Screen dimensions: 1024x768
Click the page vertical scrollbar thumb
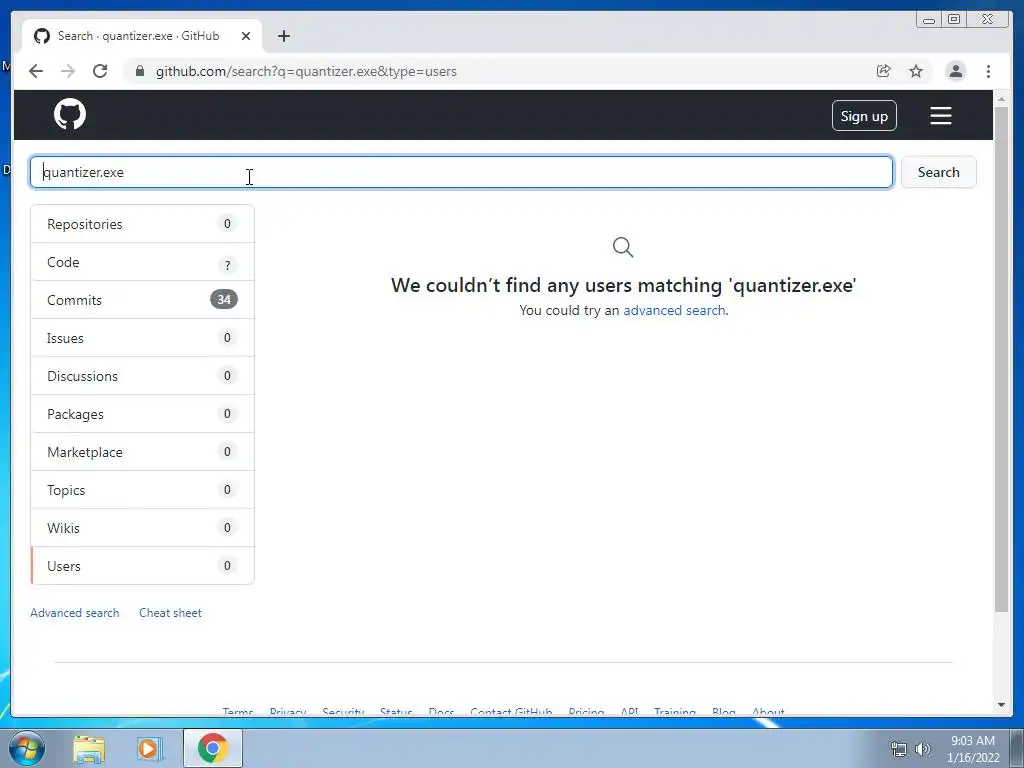pos(1001,359)
